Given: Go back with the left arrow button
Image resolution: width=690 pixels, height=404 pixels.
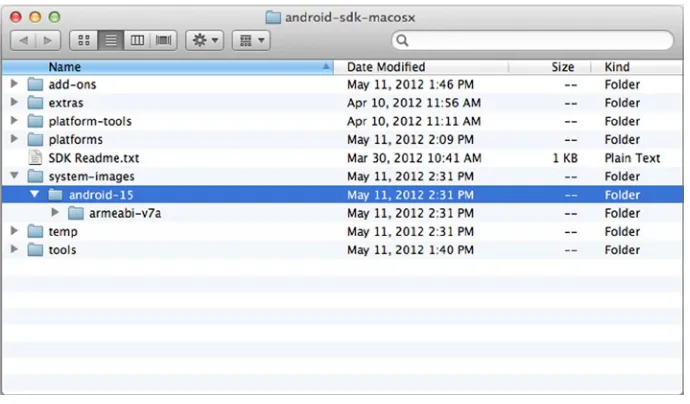Looking at the screenshot, I should pos(23,40).
